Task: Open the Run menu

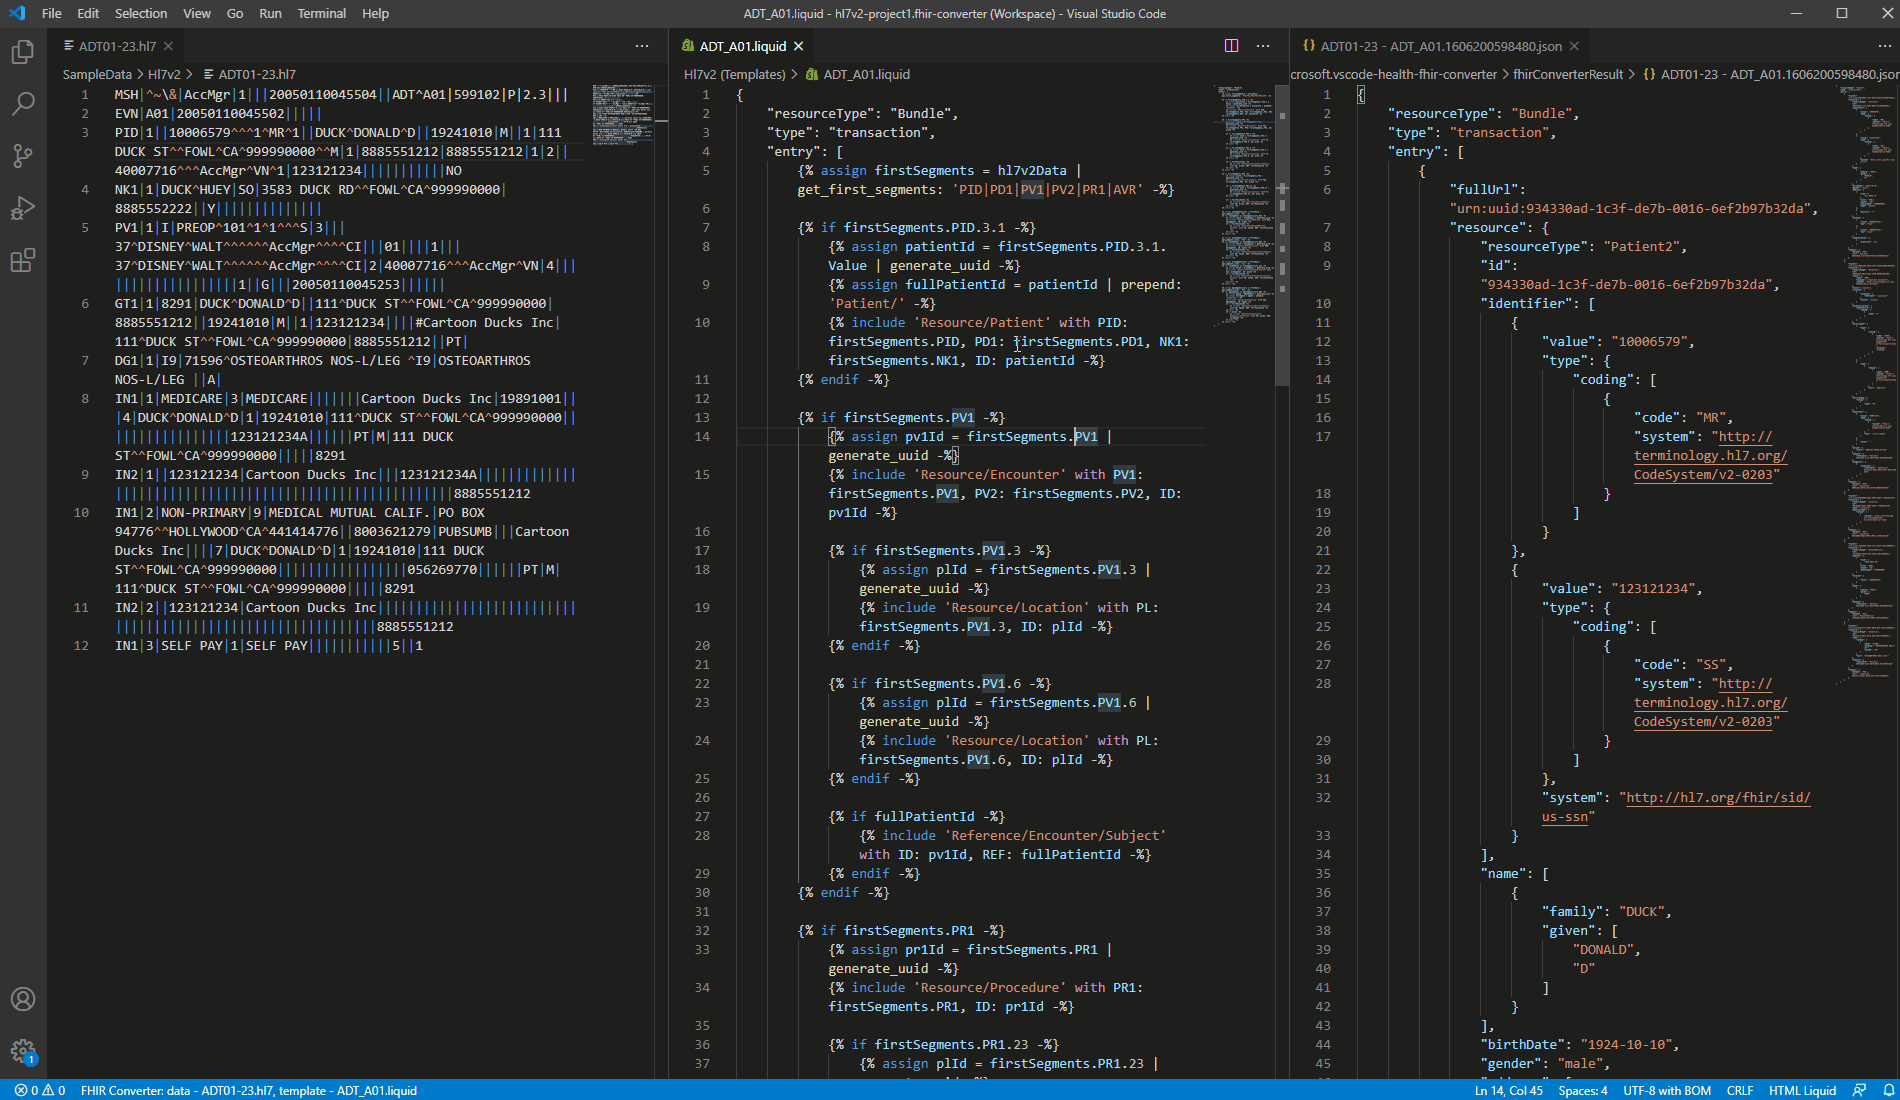Action: 270,13
